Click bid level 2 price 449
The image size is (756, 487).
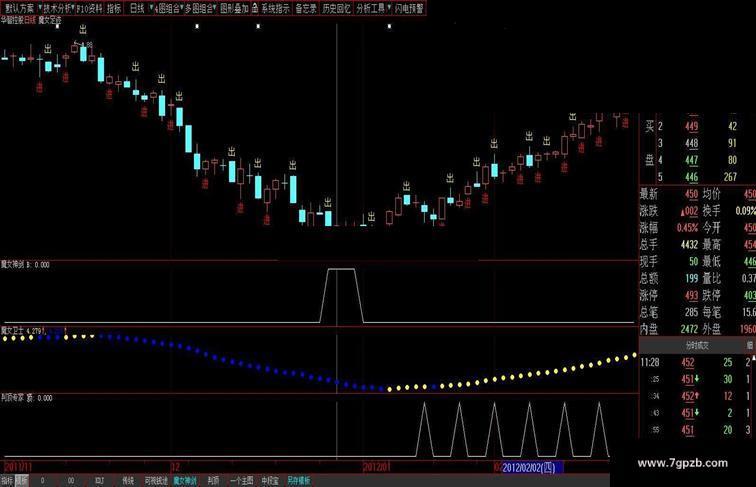pos(691,126)
